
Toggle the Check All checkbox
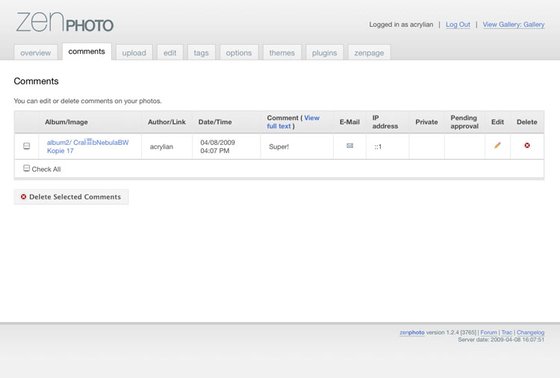[26, 168]
